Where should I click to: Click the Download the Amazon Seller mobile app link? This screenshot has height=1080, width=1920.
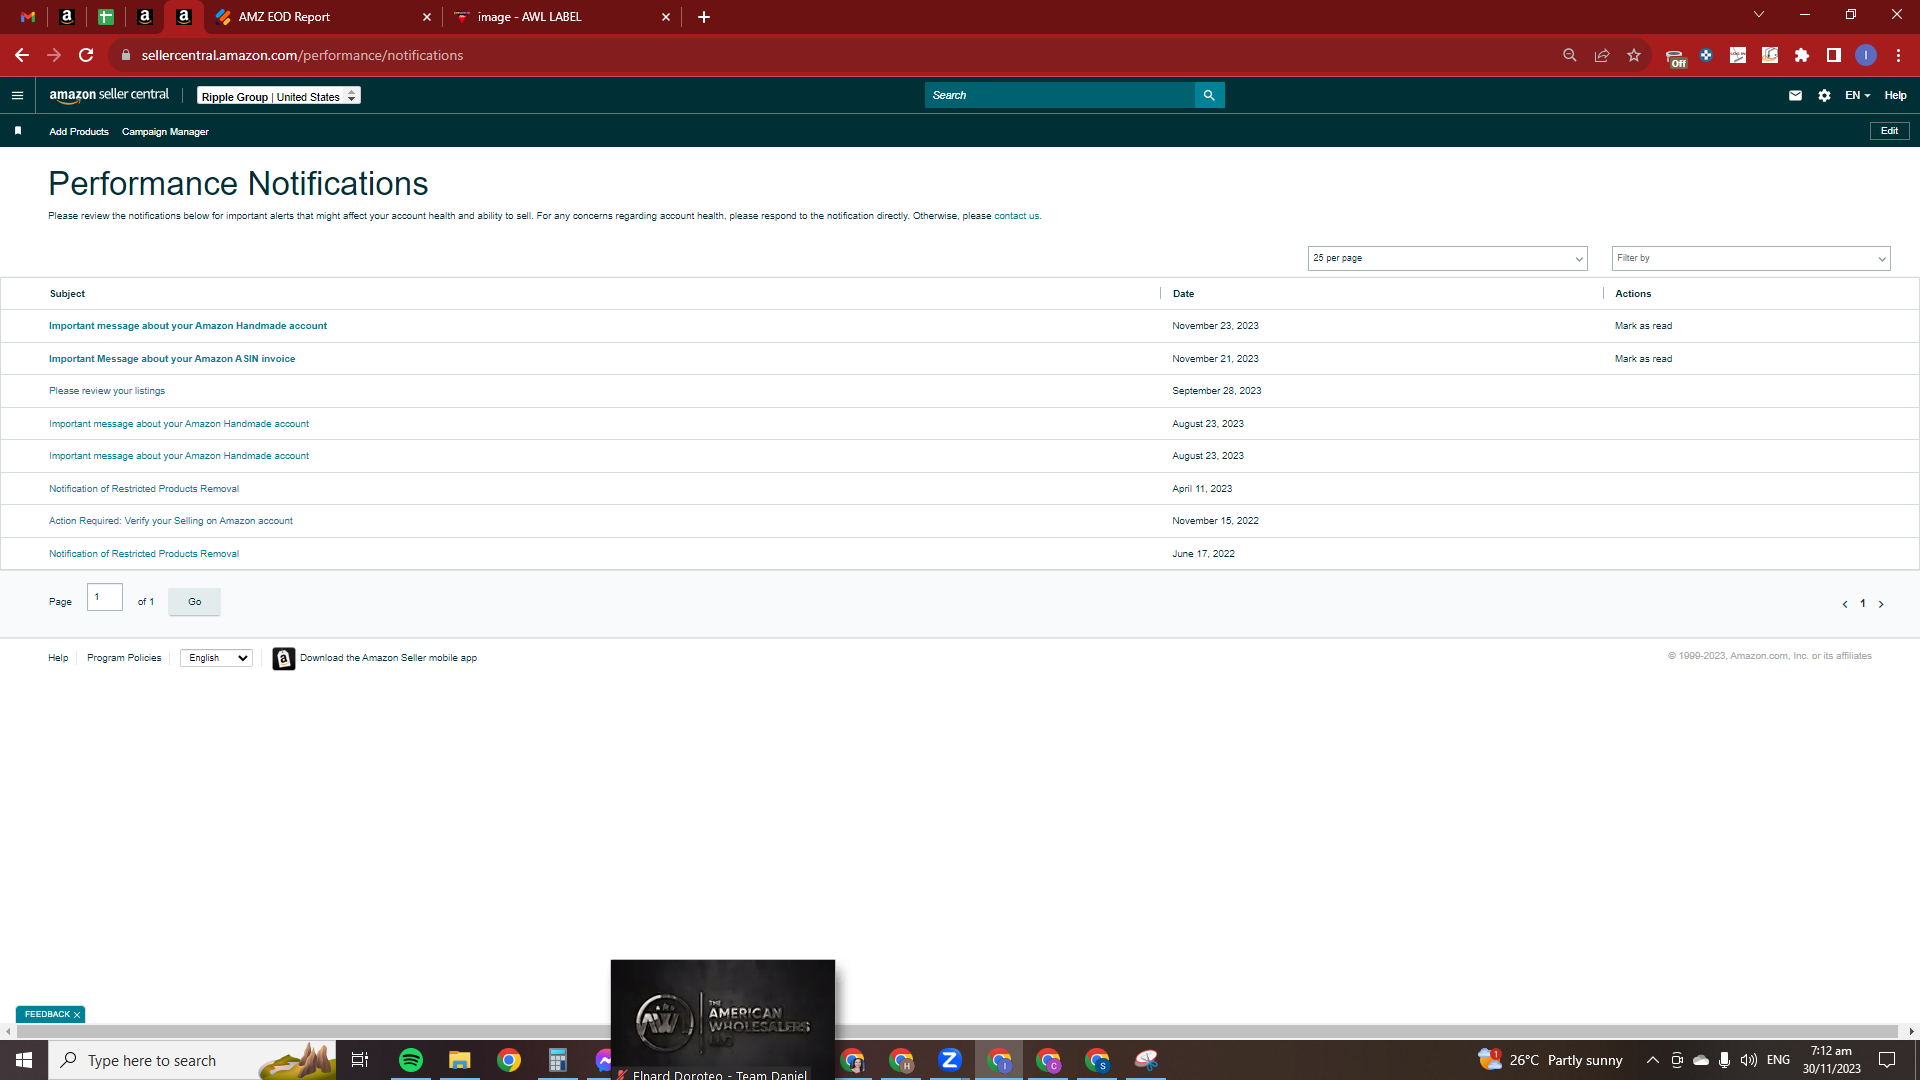coord(388,658)
